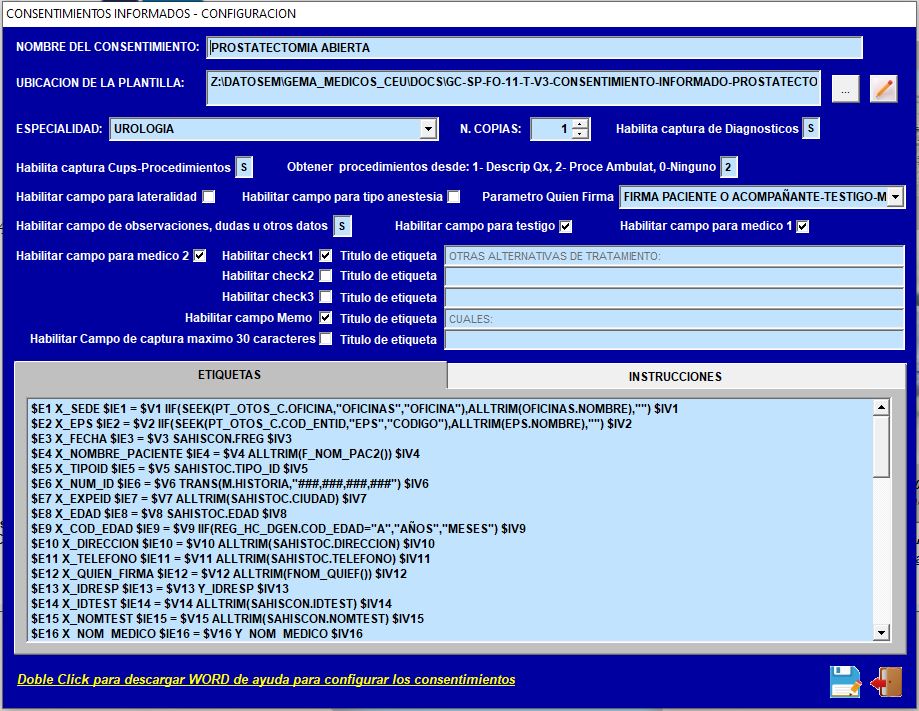Uncheck Habilitar campo para testigo
The height and width of the screenshot is (711, 919).
pos(566,226)
